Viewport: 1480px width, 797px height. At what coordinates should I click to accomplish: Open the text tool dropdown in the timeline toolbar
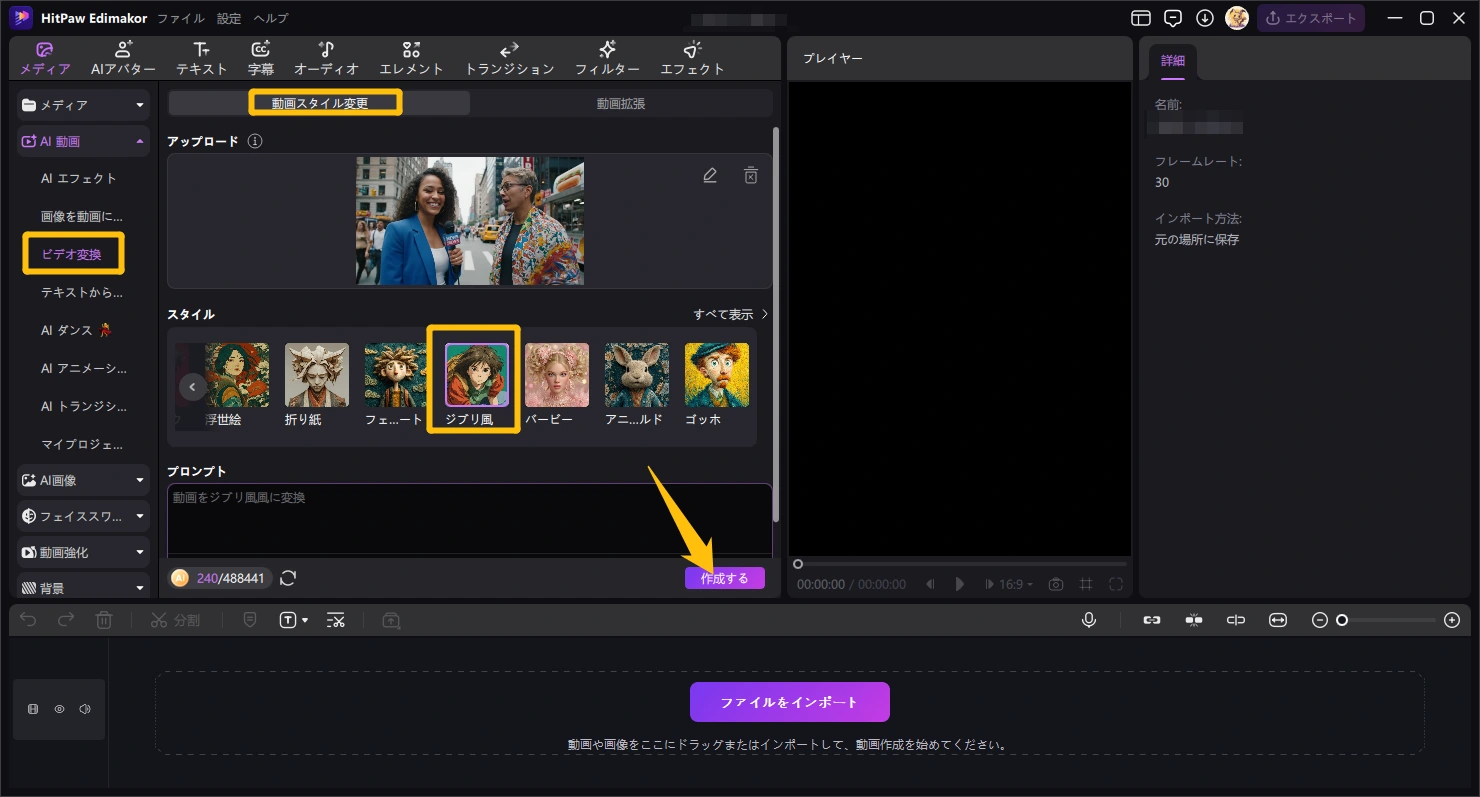tap(294, 620)
